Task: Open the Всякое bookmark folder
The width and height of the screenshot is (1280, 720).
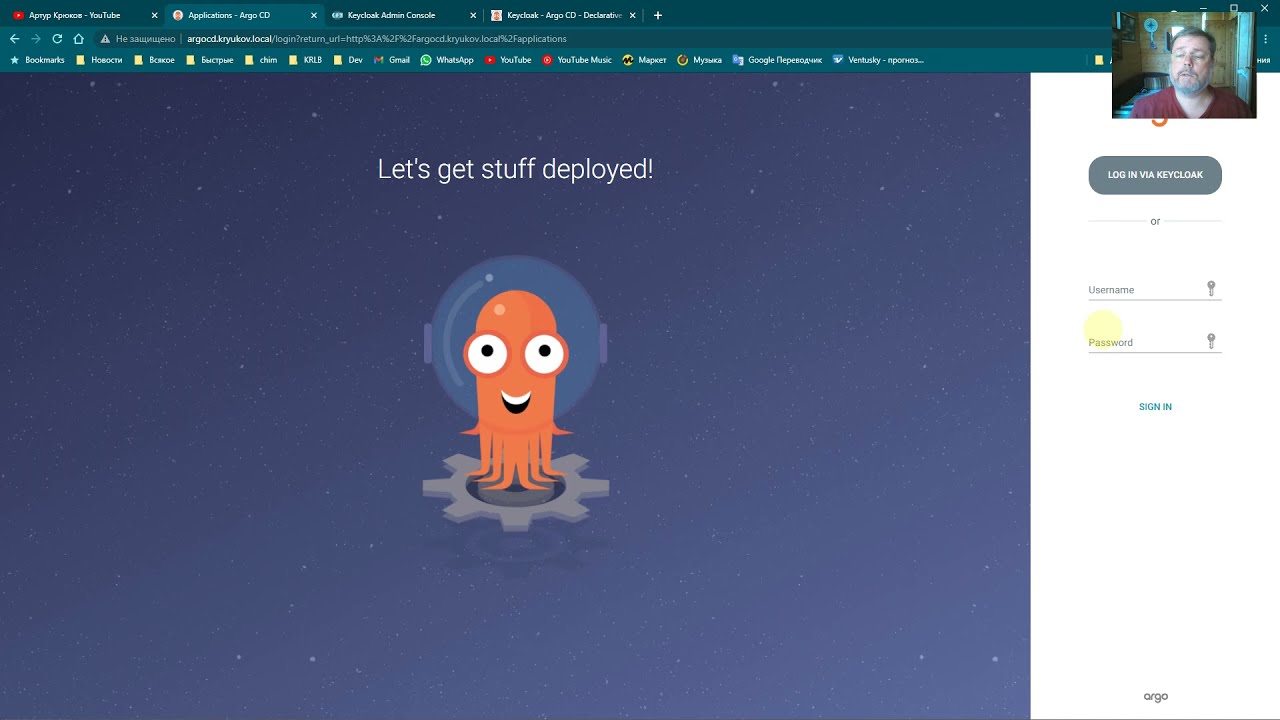Action: pos(154,60)
